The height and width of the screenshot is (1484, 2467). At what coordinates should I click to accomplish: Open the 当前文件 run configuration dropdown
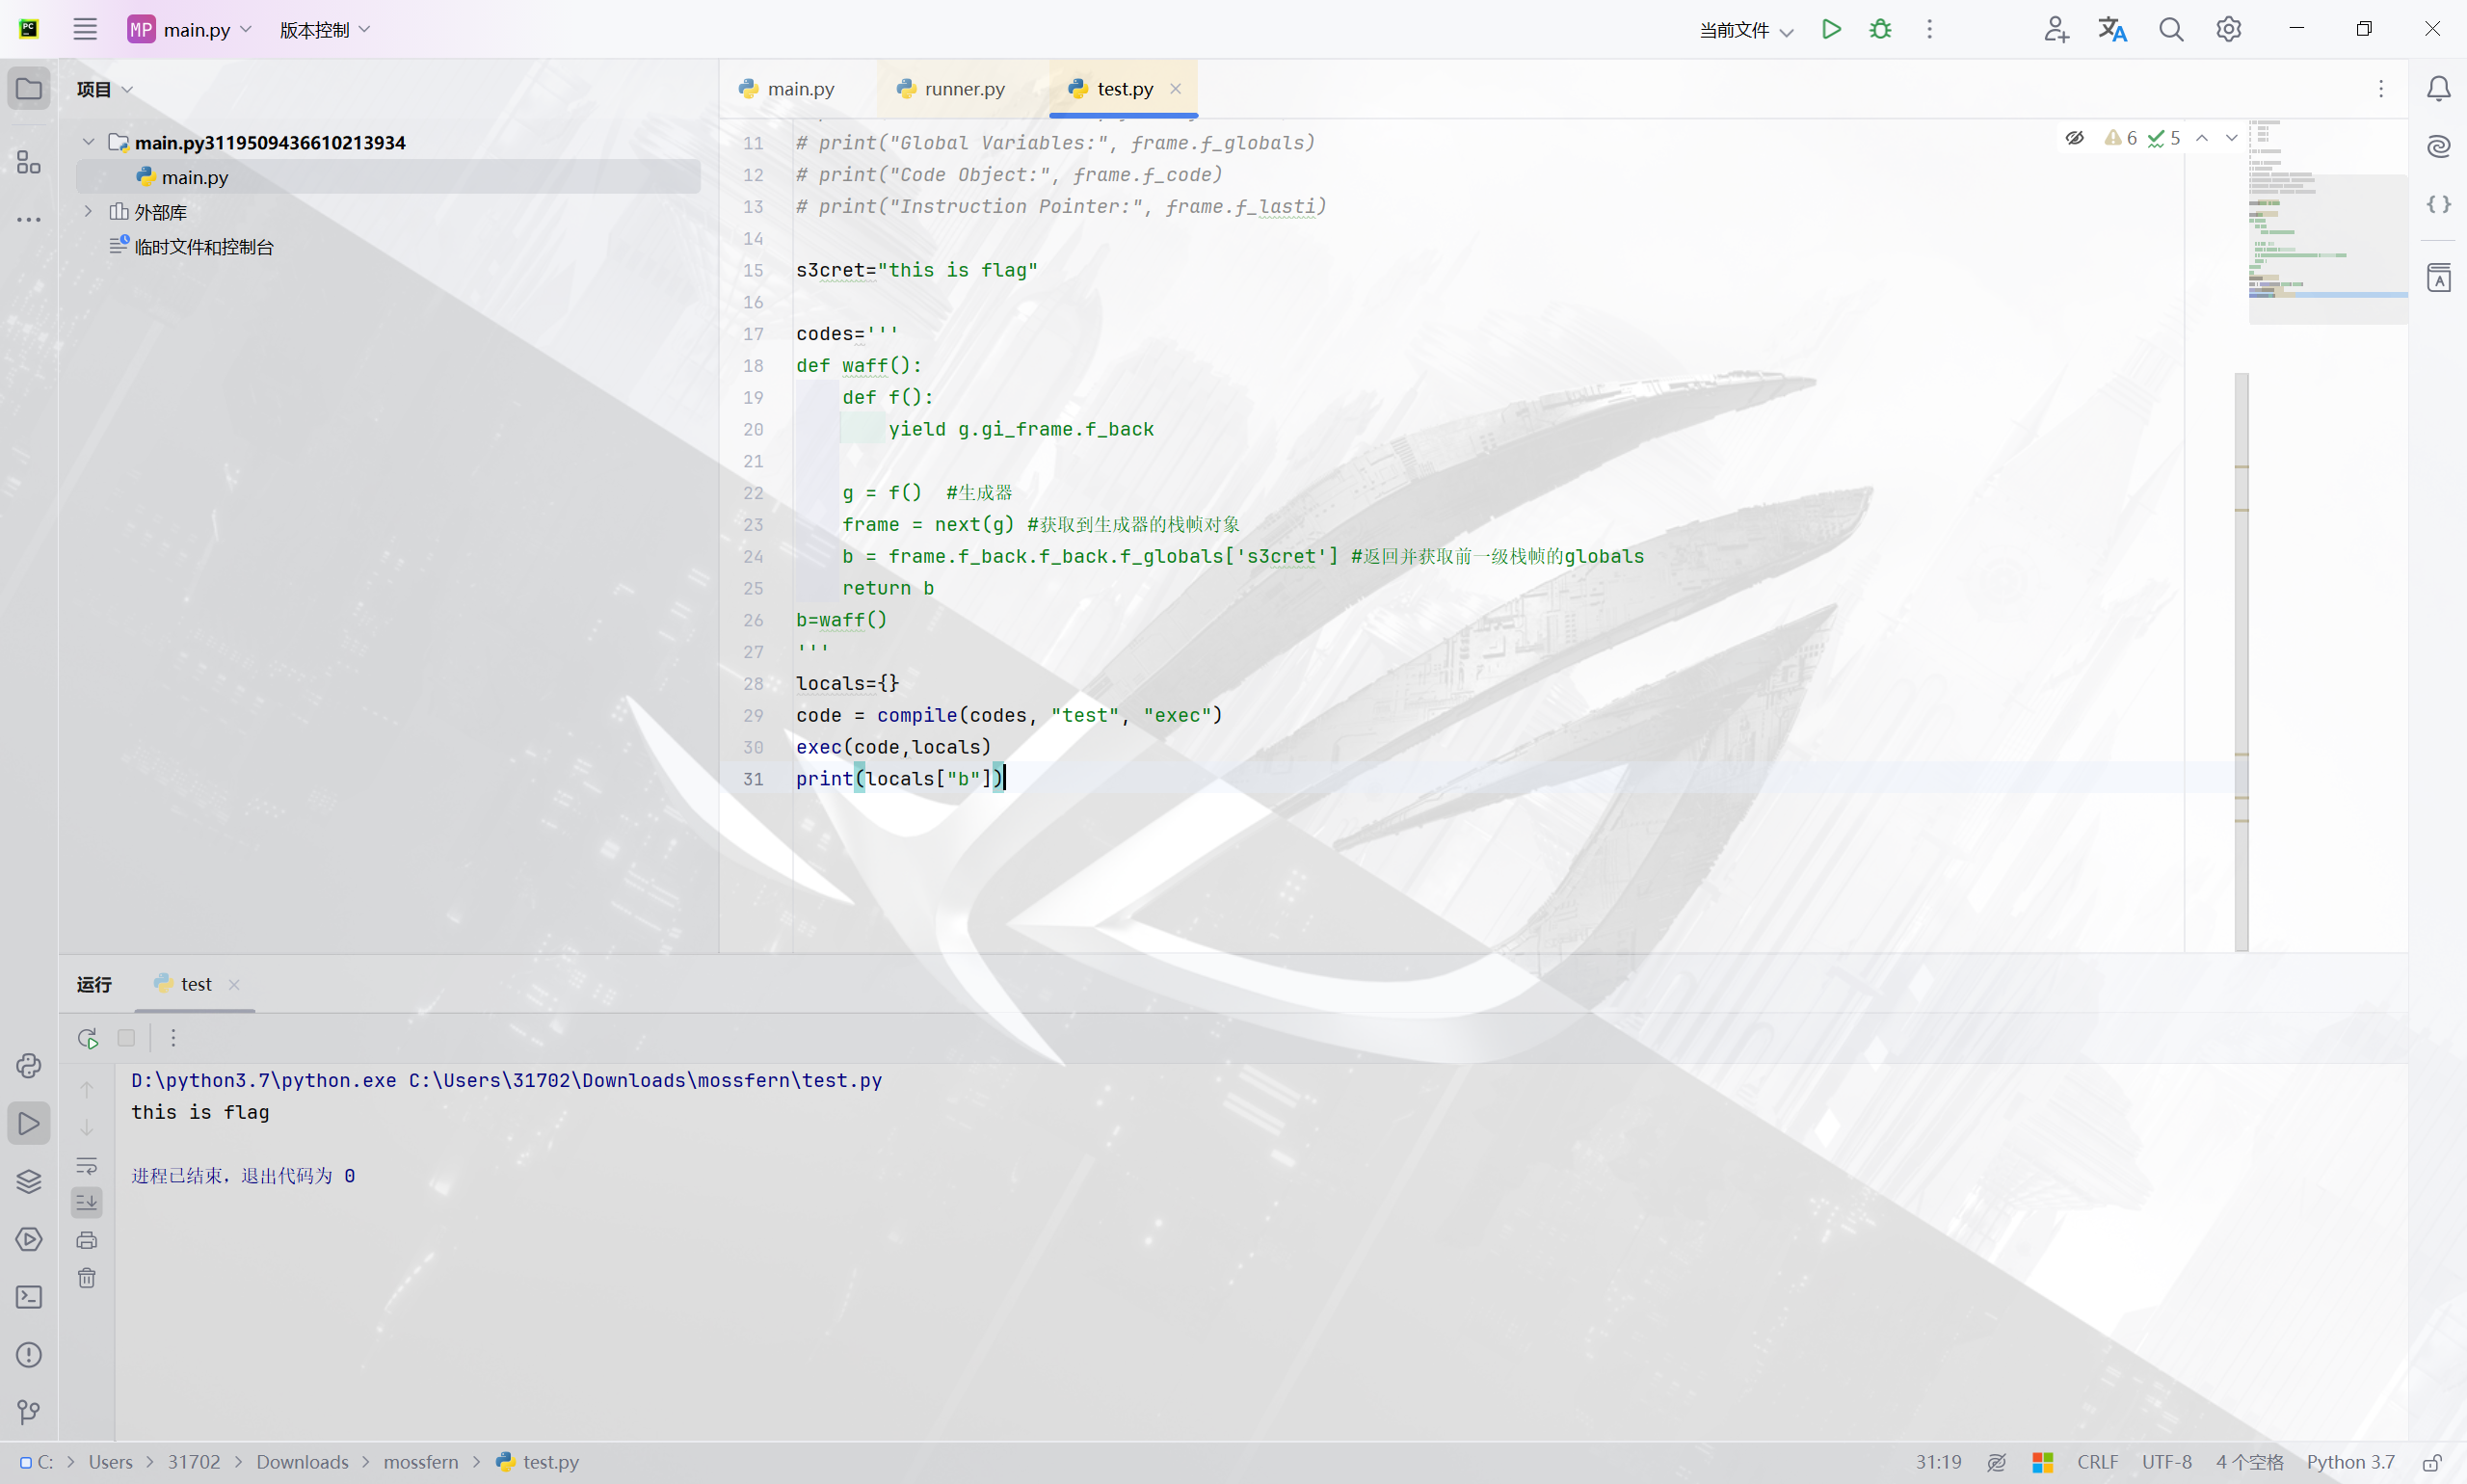pyautogui.click(x=1746, y=30)
